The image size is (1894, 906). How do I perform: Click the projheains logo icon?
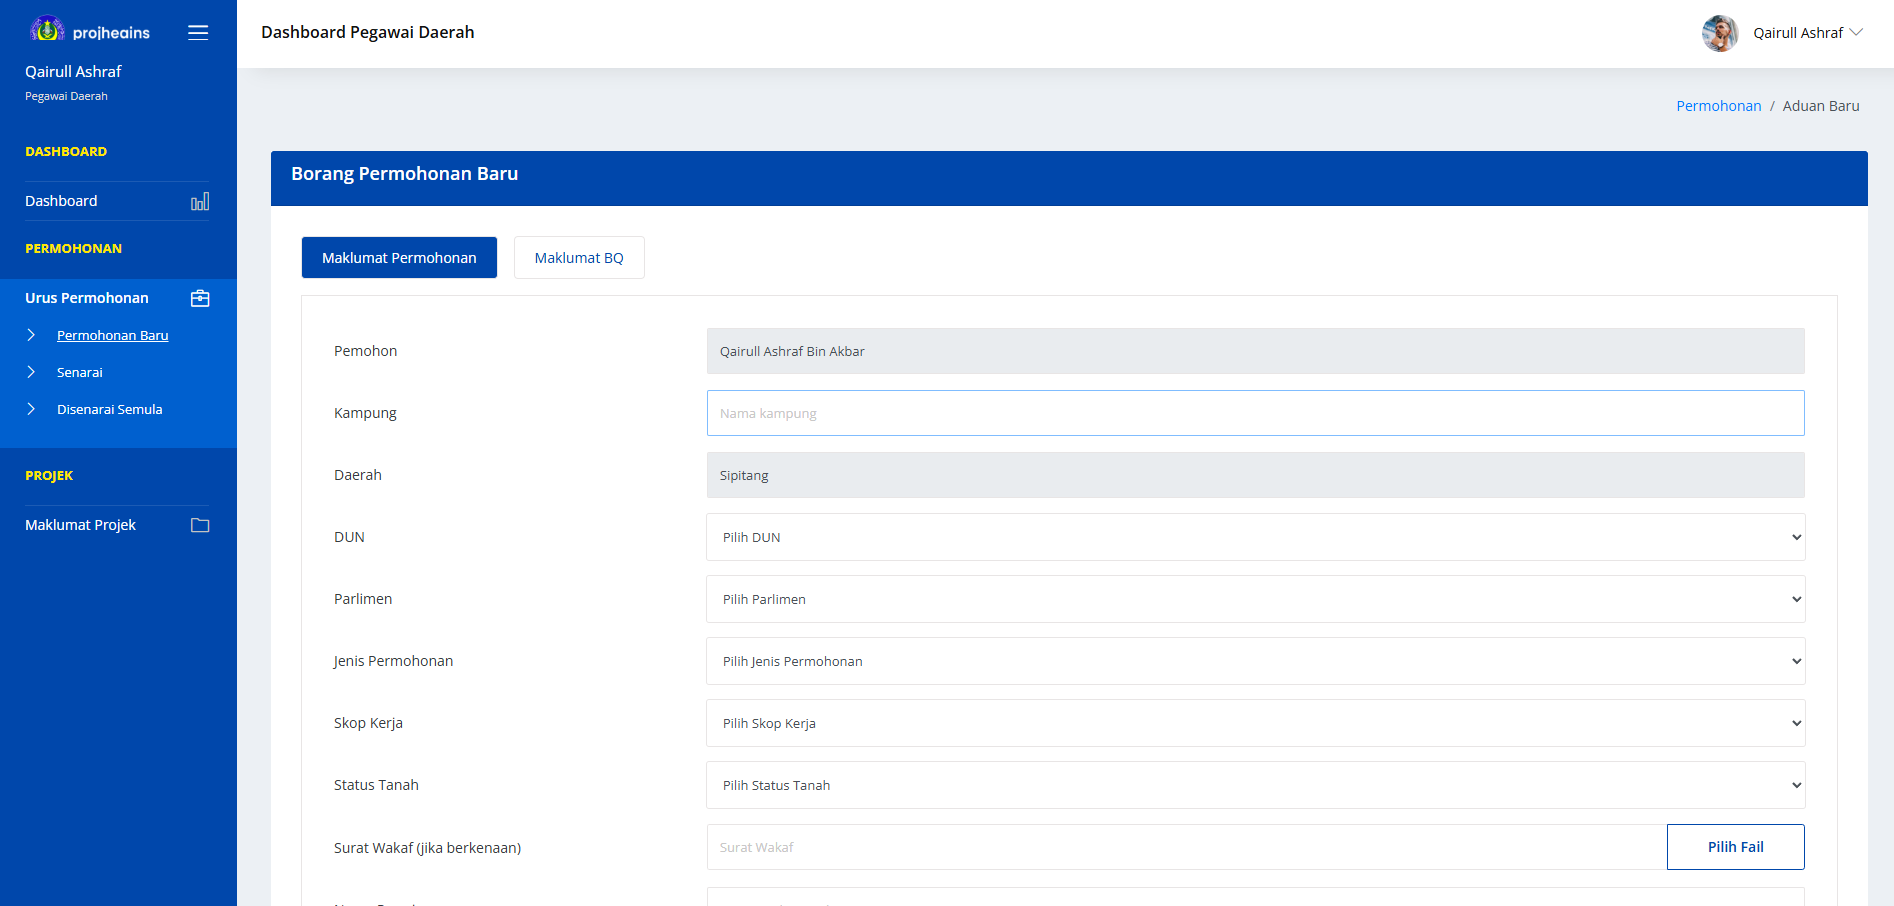tap(46, 30)
